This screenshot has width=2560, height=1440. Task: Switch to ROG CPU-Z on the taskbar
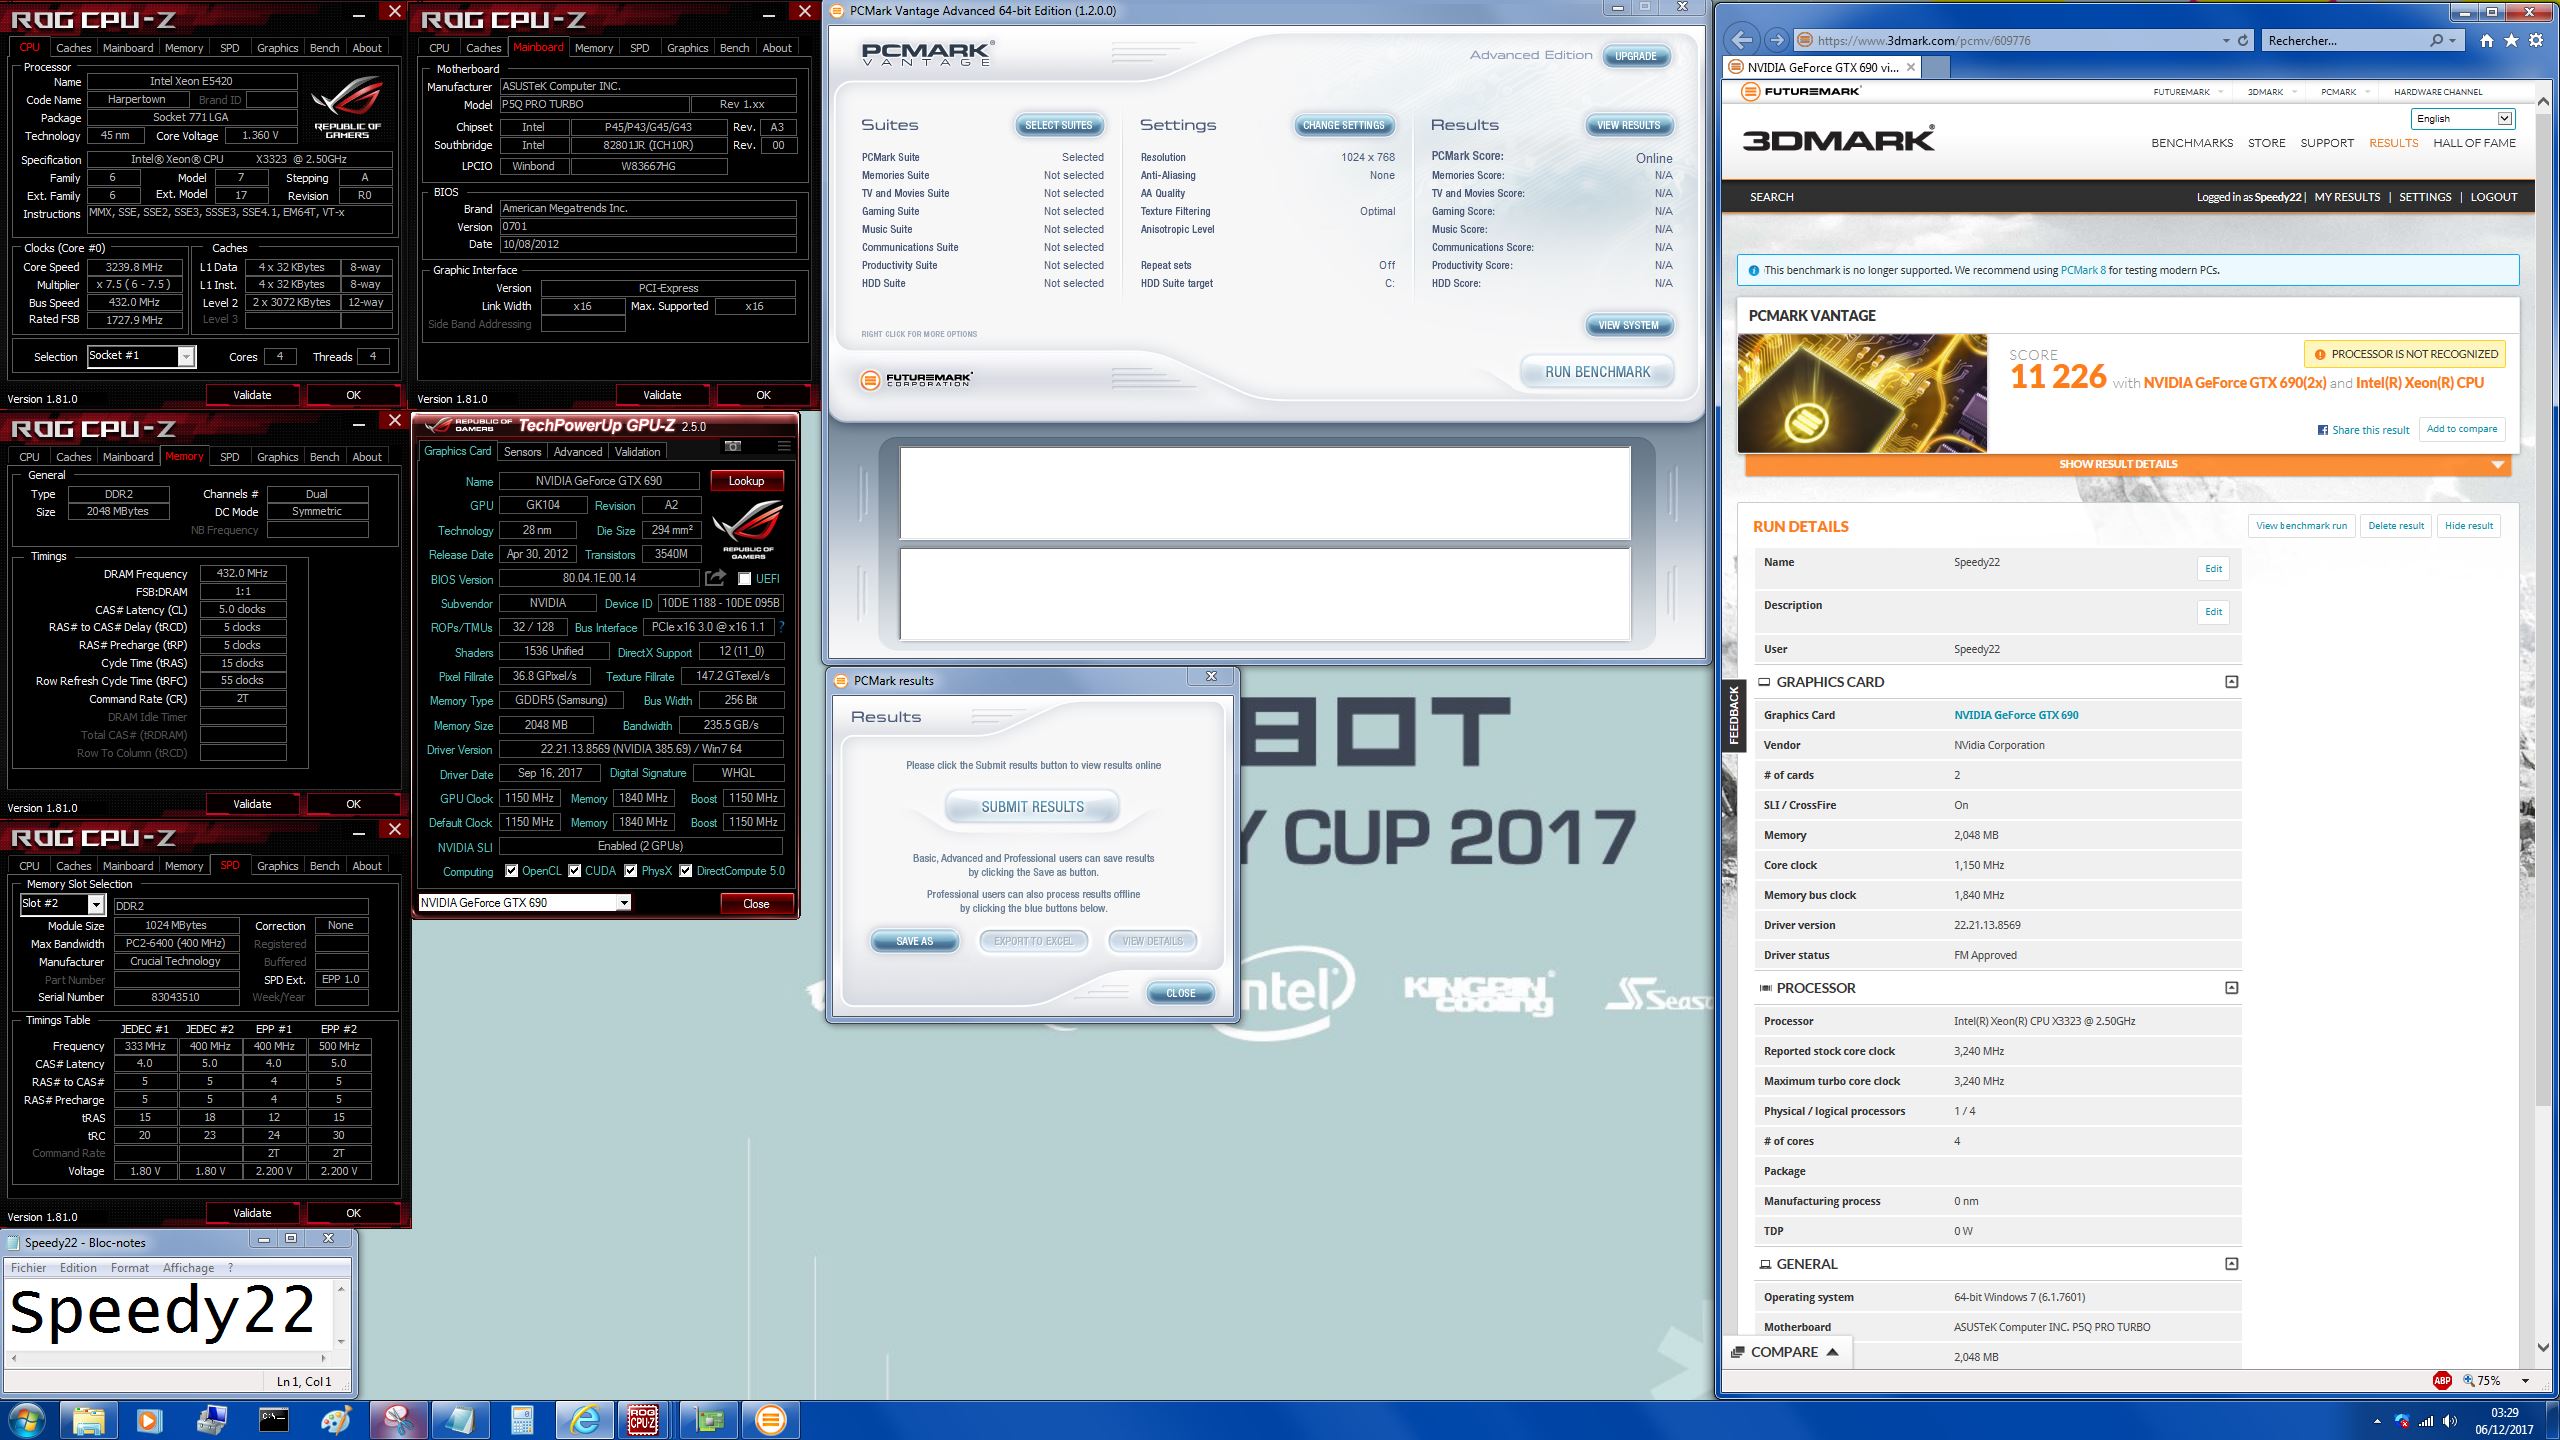pos(642,1420)
